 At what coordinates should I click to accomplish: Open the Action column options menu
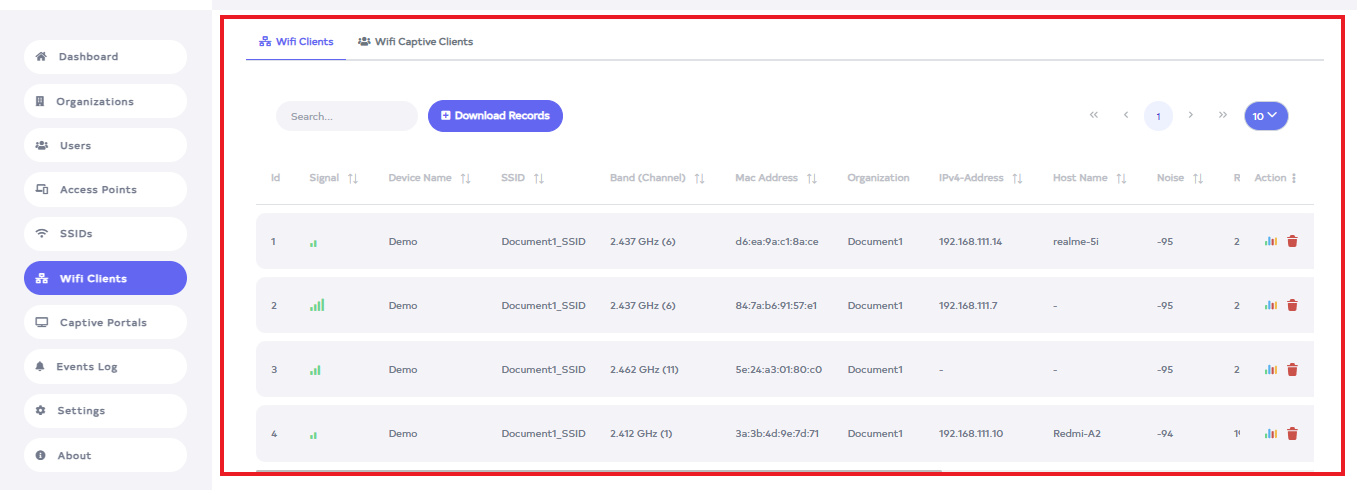click(x=1294, y=178)
